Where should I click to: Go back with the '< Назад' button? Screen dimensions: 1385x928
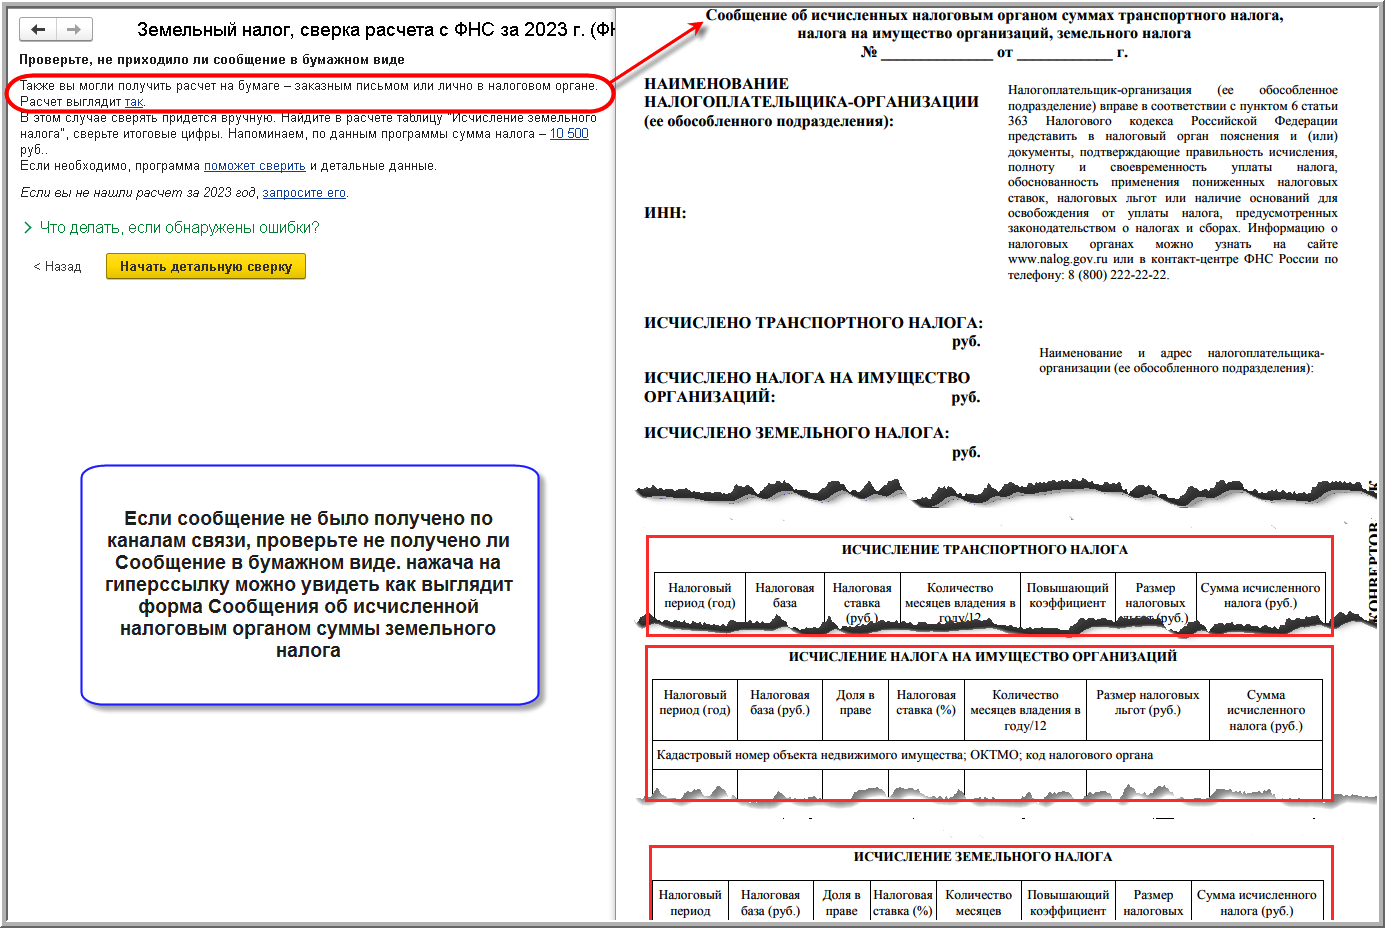click(x=57, y=267)
